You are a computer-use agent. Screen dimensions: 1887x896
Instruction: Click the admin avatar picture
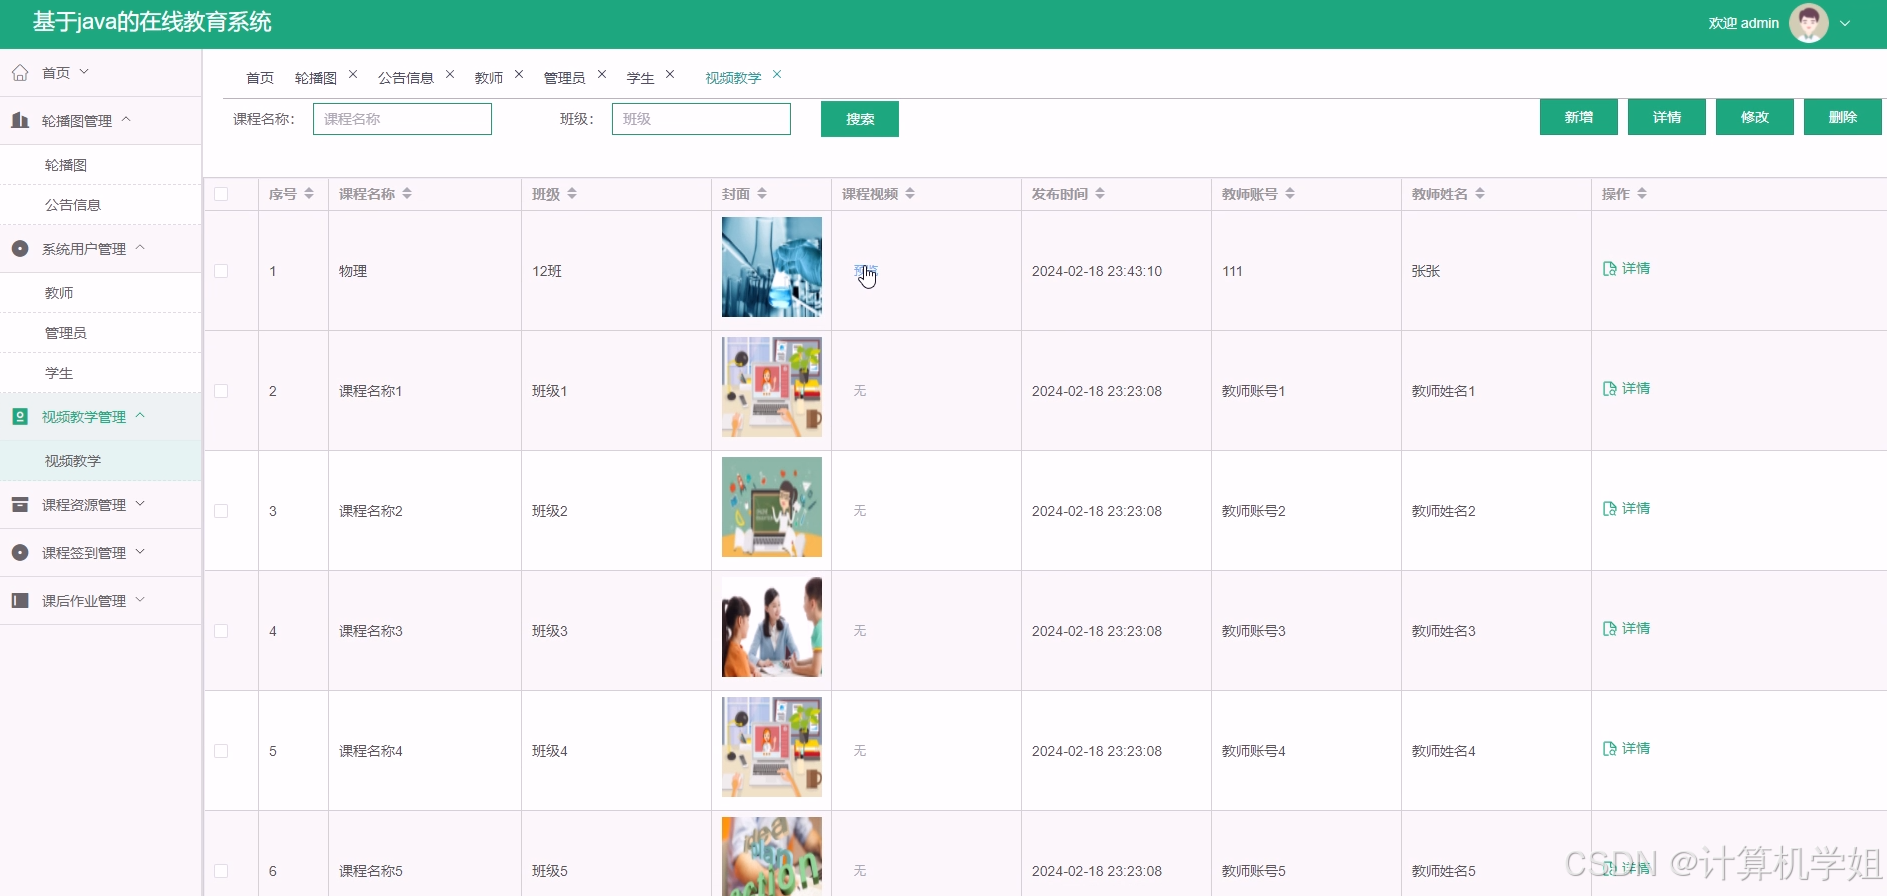tap(1808, 23)
